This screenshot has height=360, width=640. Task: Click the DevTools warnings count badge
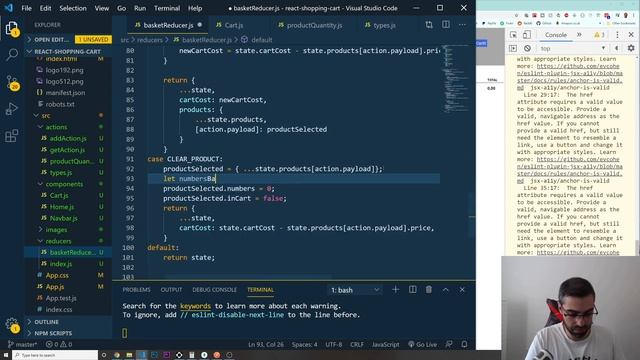[599, 35]
